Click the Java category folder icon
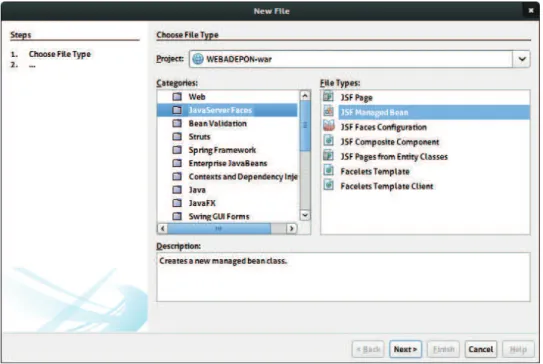The width and height of the screenshot is (543, 364). (177, 190)
